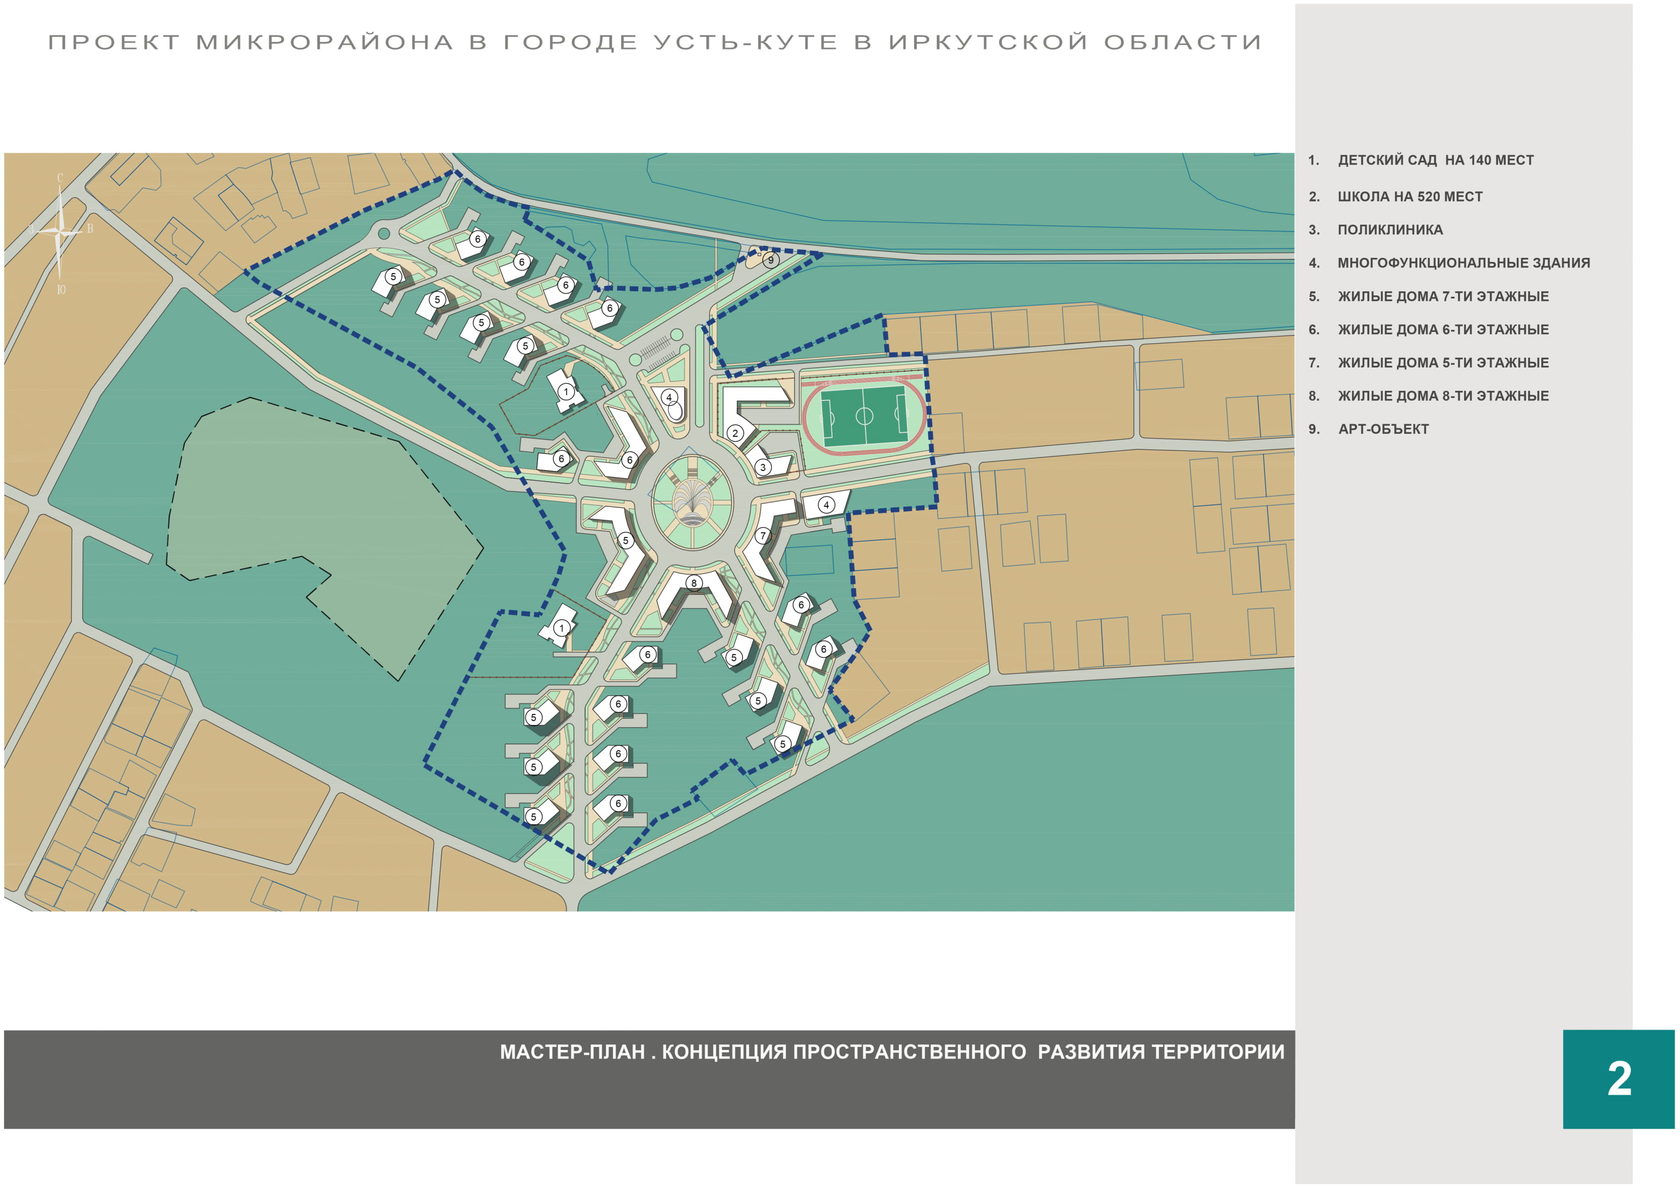The width and height of the screenshot is (1680, 1187).
Task: Click legend entry 'АРТ-ОБЪЕКТ'
Action: (x=1384, y=429)
